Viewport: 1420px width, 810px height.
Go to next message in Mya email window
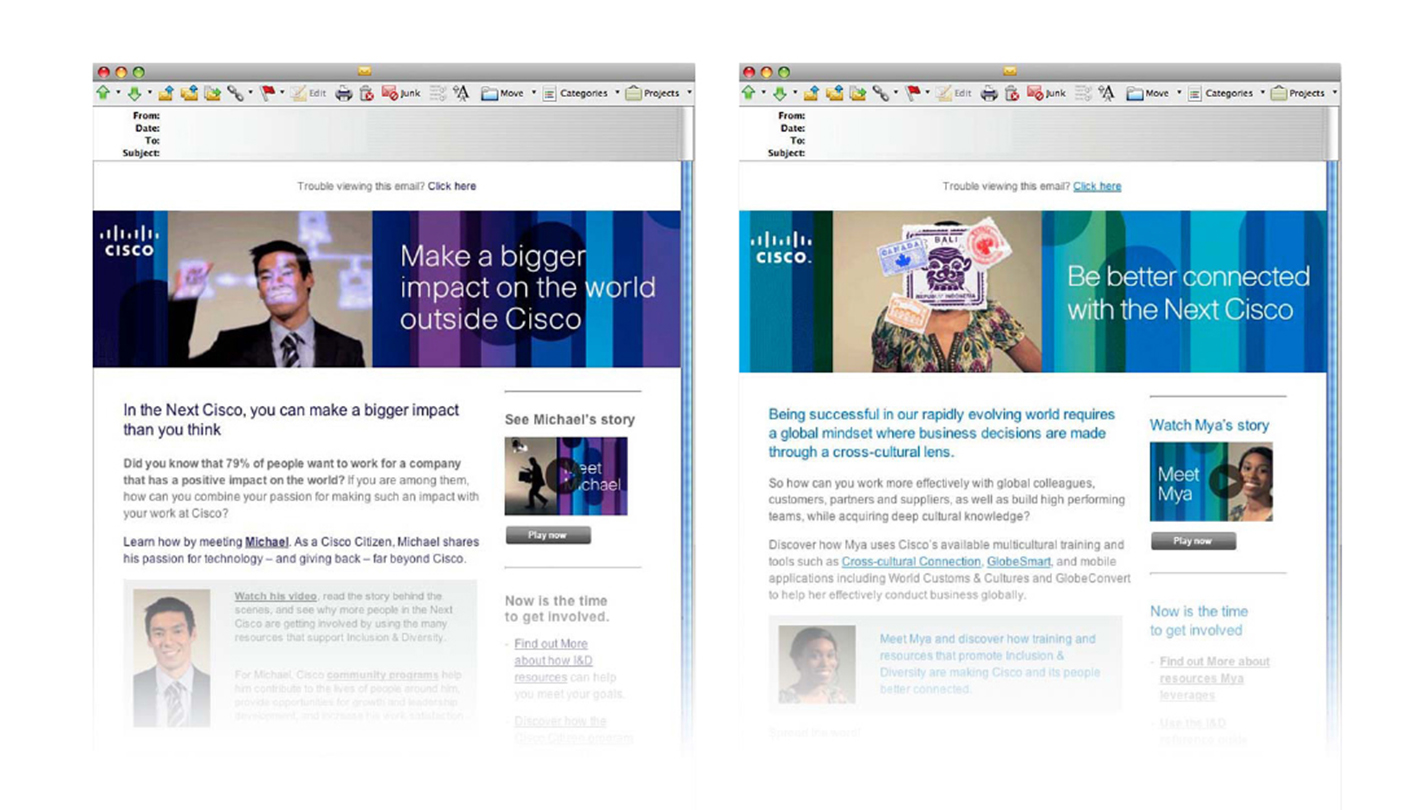click(x=779, y=93)
